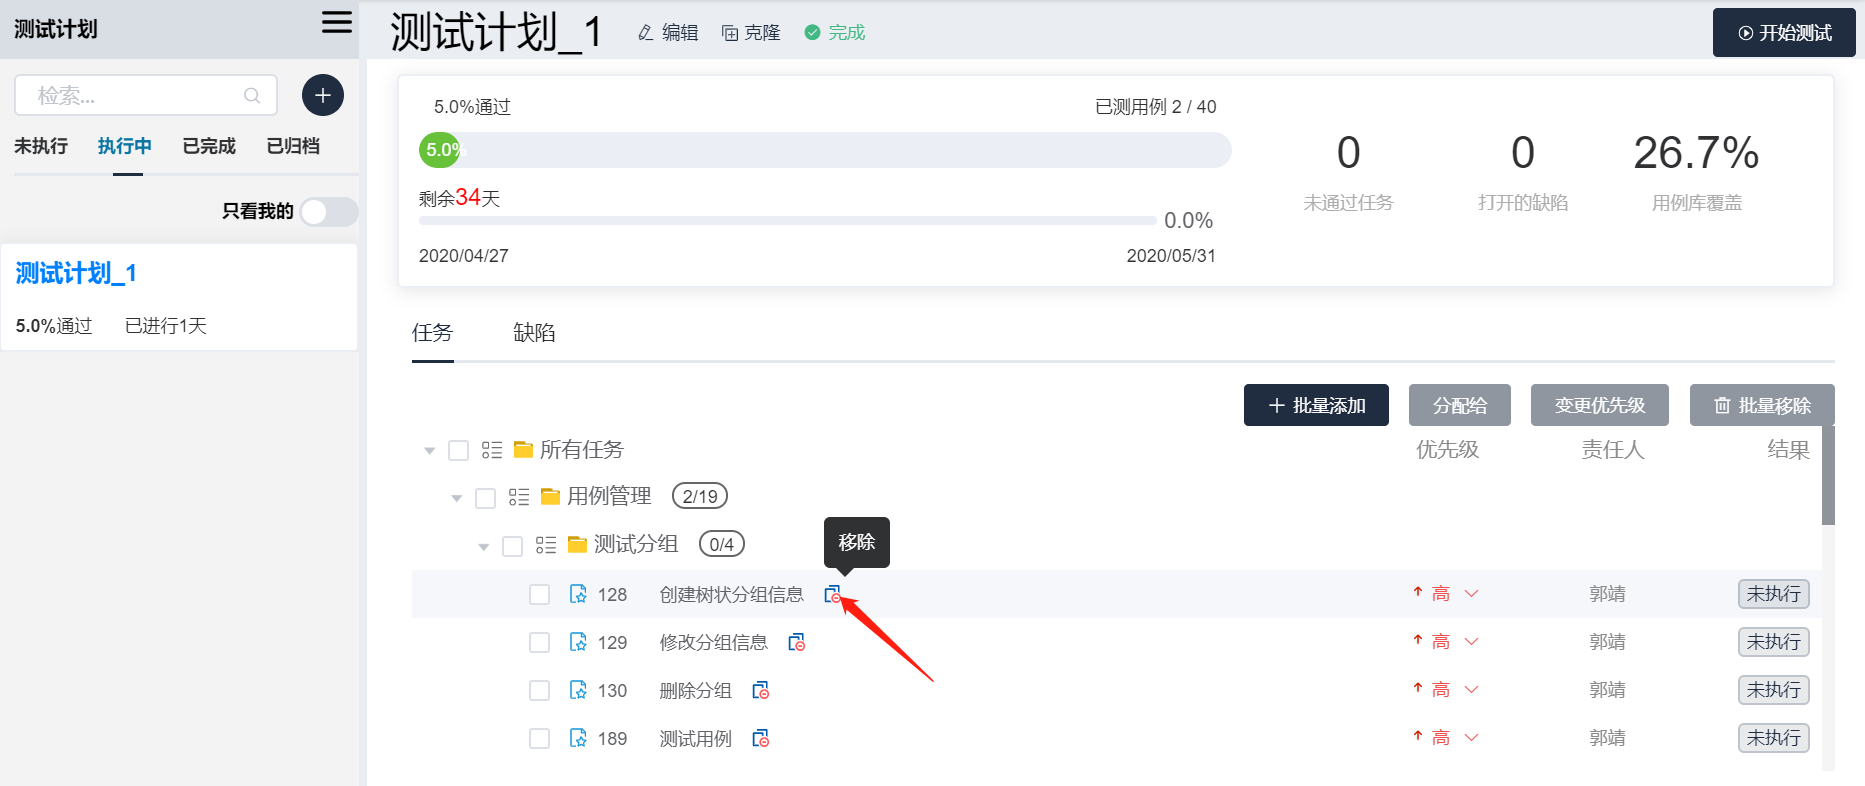This screenshot has height=786, width=1865.
Task: Click the high priority arrow icon for task 189
Action: (1418, 736)
